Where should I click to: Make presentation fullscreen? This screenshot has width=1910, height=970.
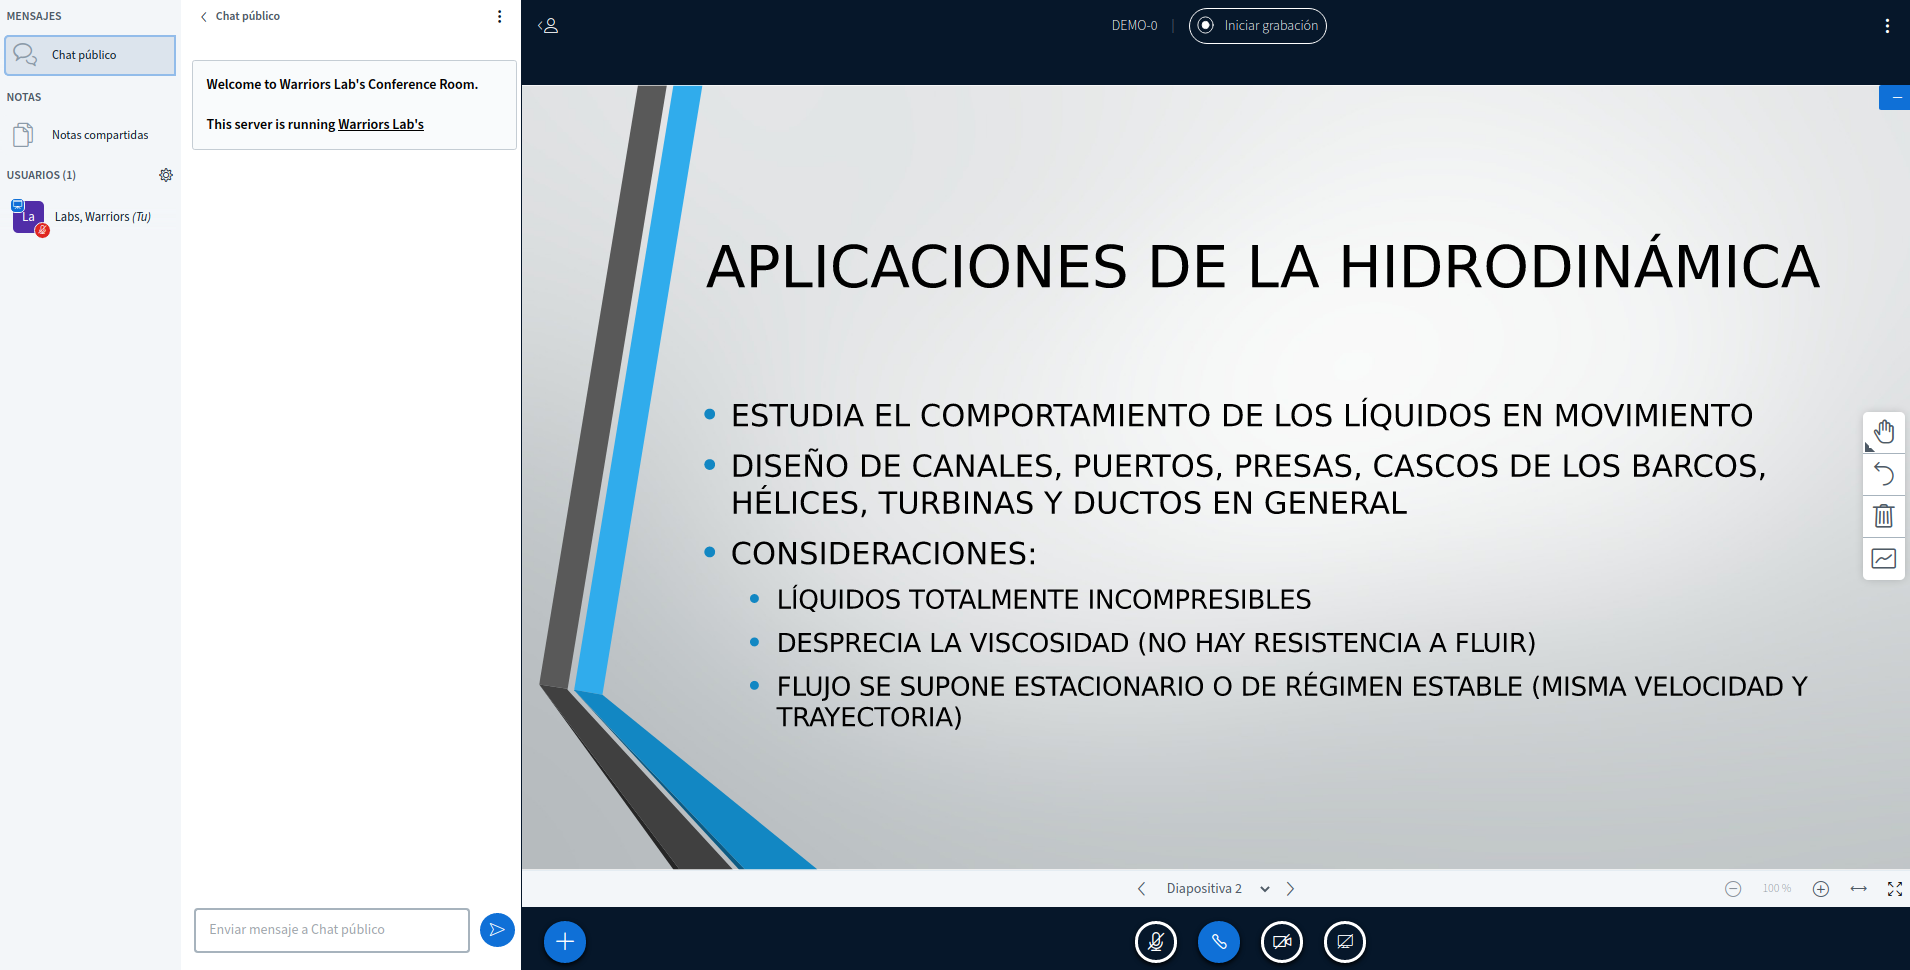[x=1894, y=889]
